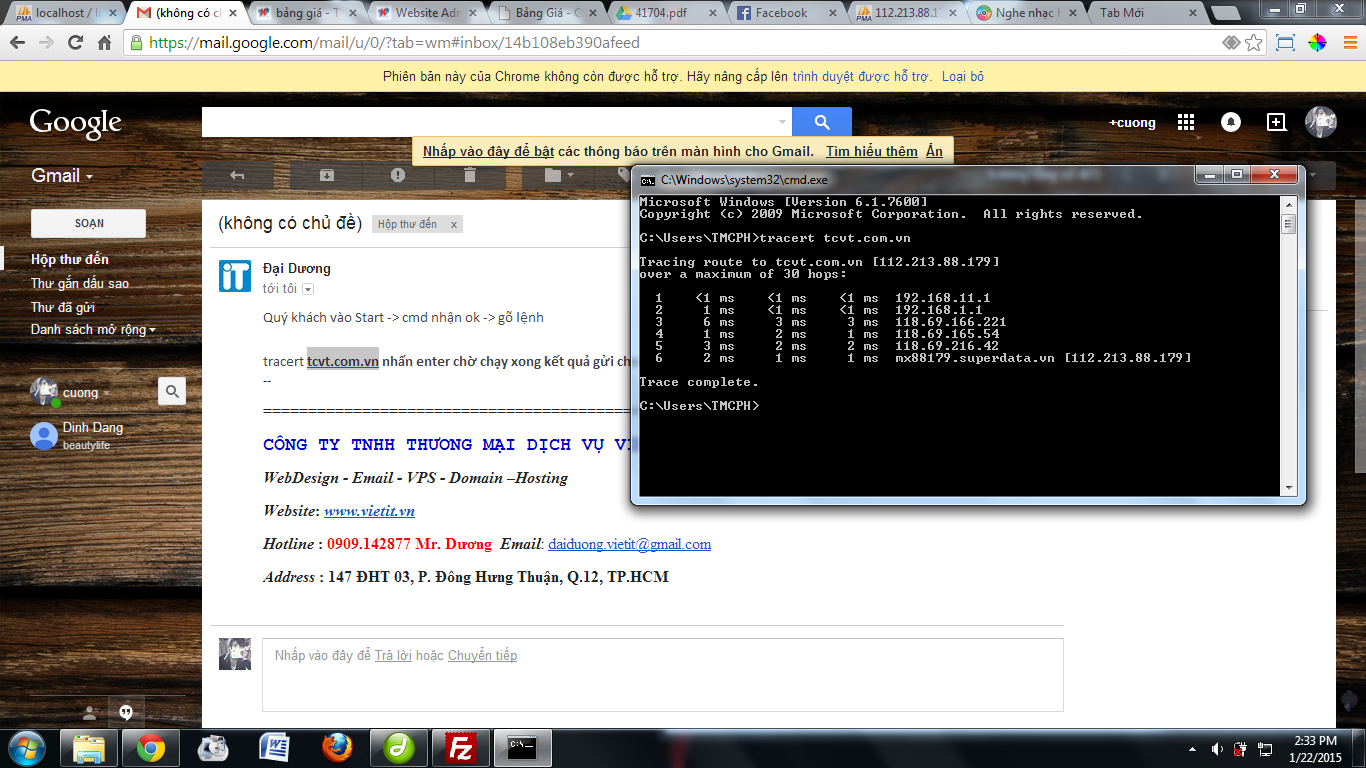Click the chat search magnifier button
The image size is (1366, 768).
(172, 392)
